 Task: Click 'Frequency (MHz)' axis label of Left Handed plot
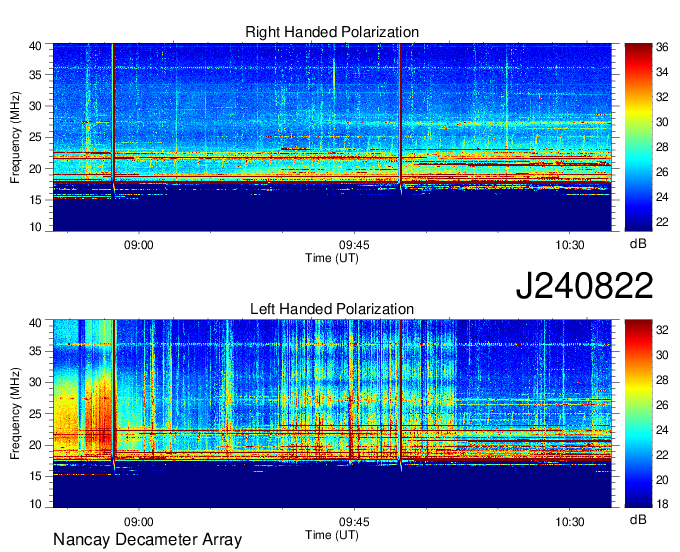tap(15, 414)
